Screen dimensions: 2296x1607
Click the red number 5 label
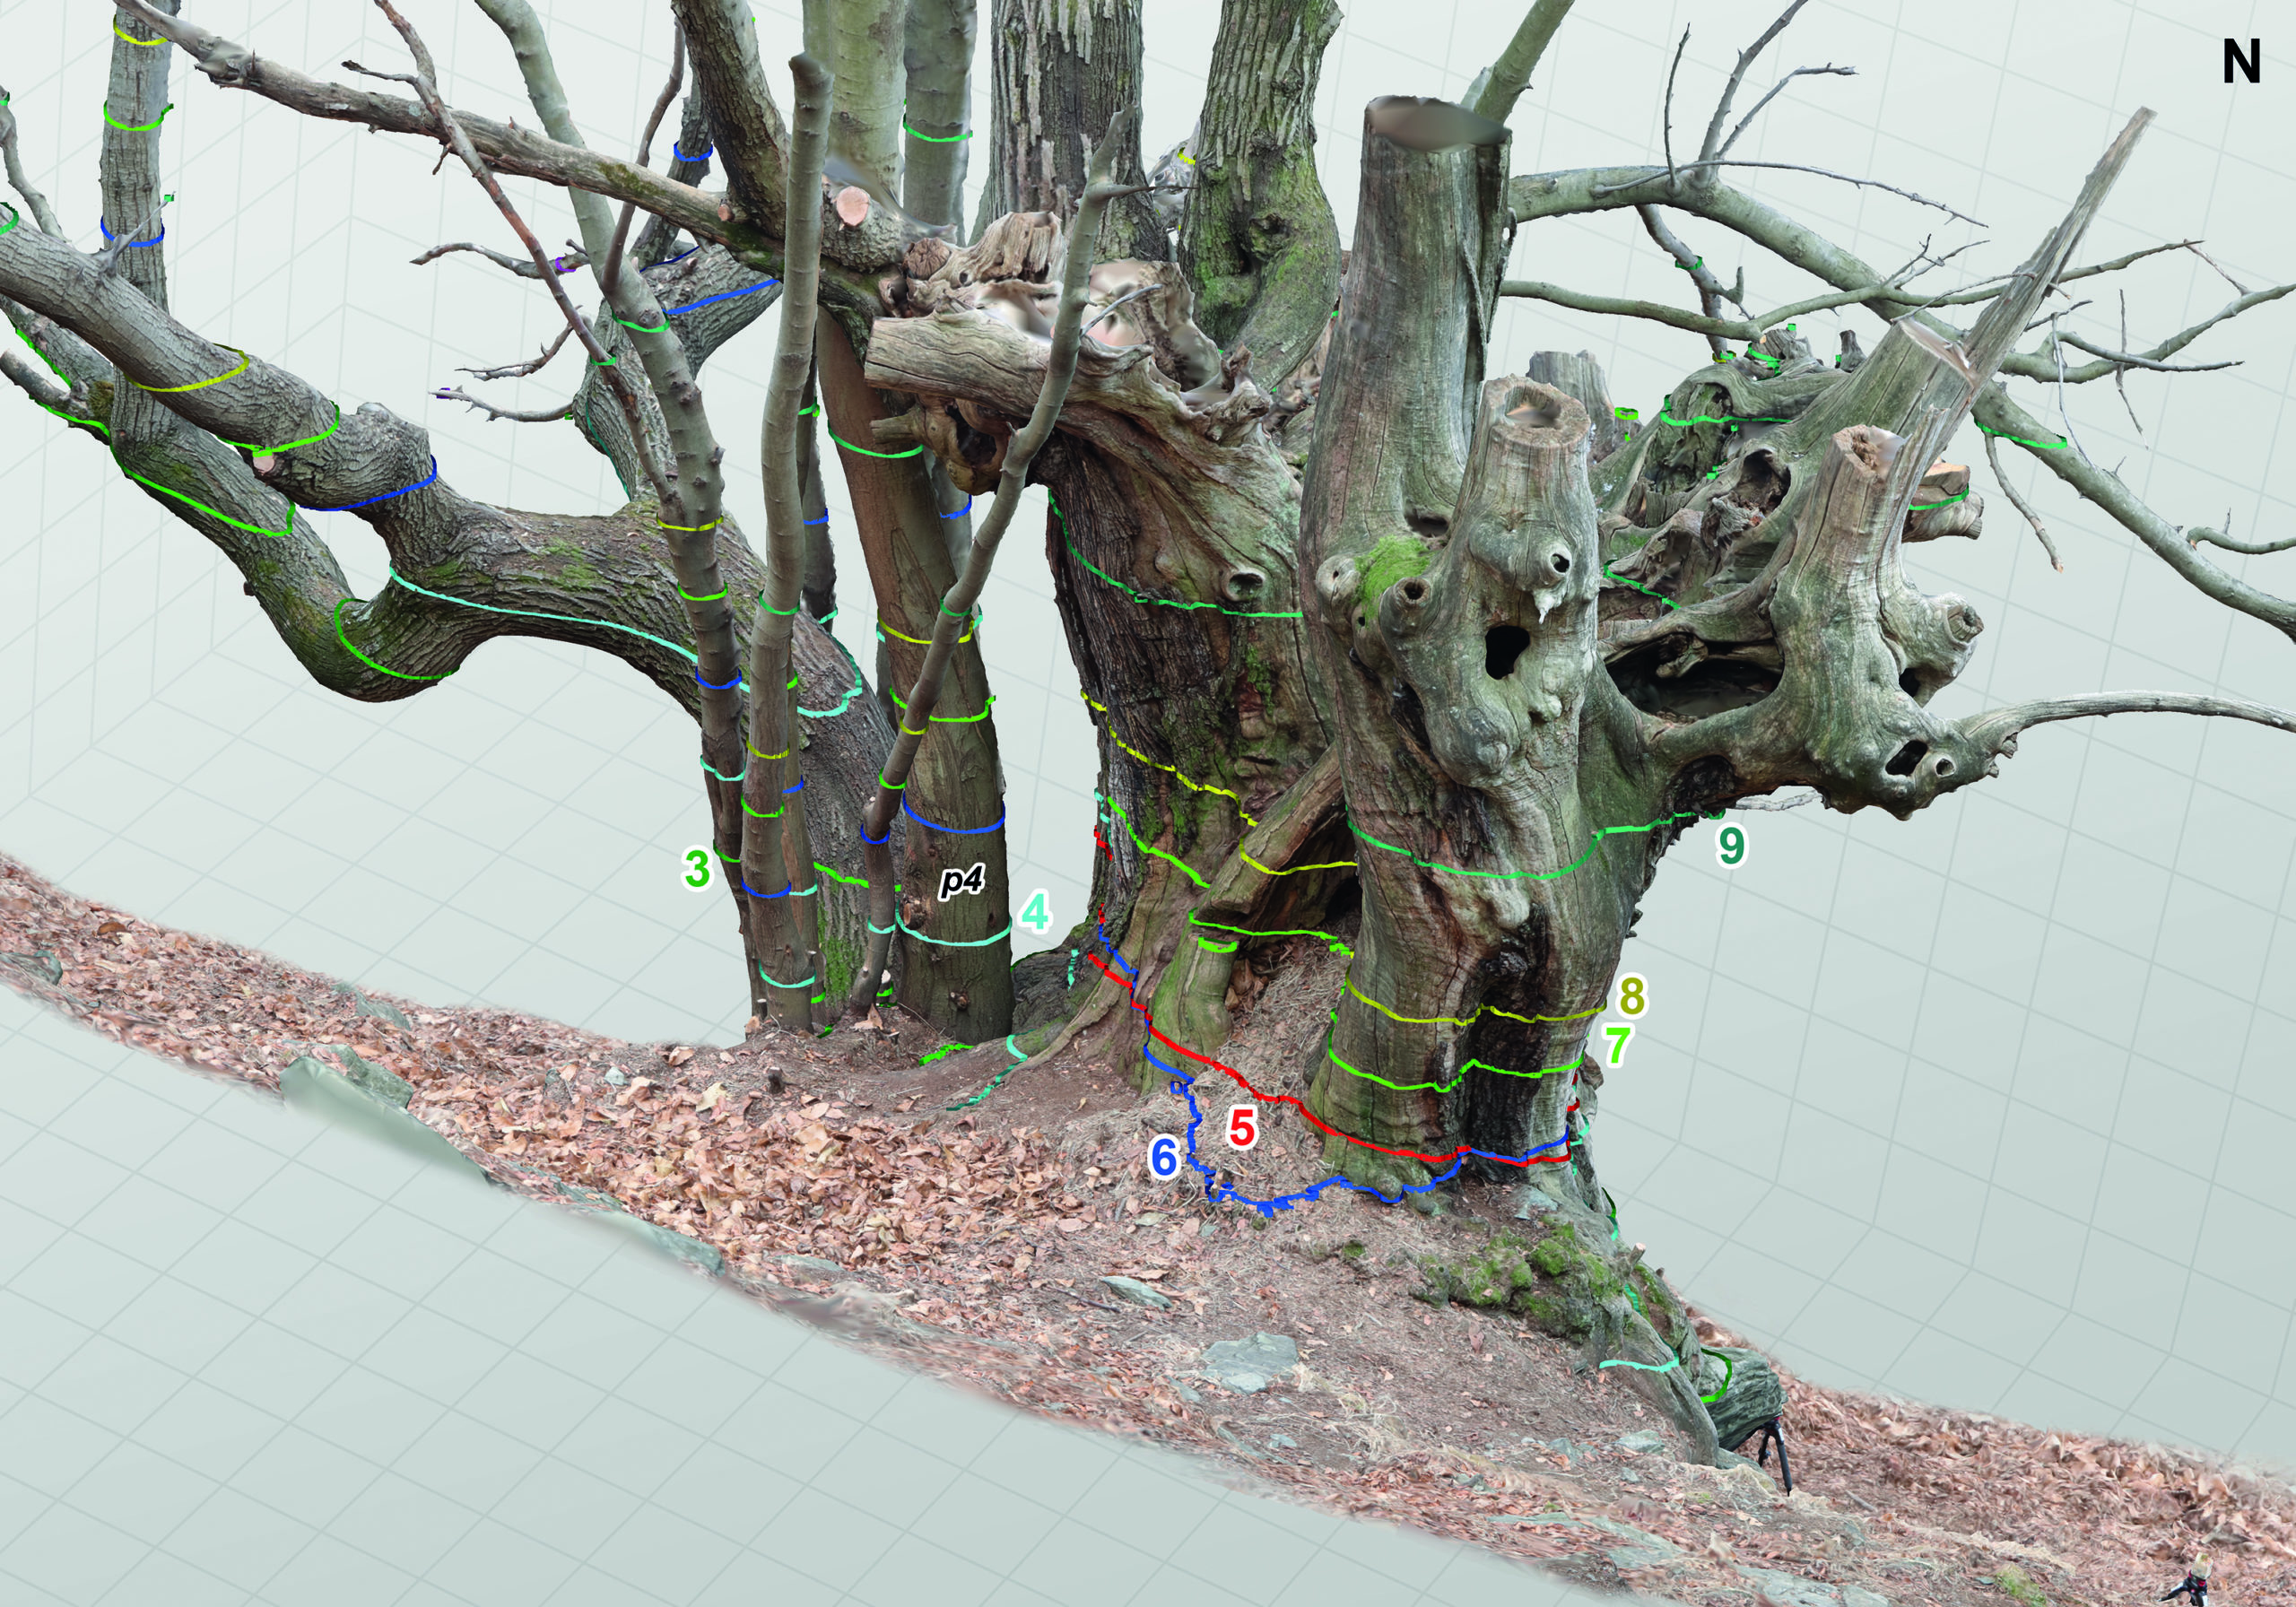click(x=1241, y=1128)
